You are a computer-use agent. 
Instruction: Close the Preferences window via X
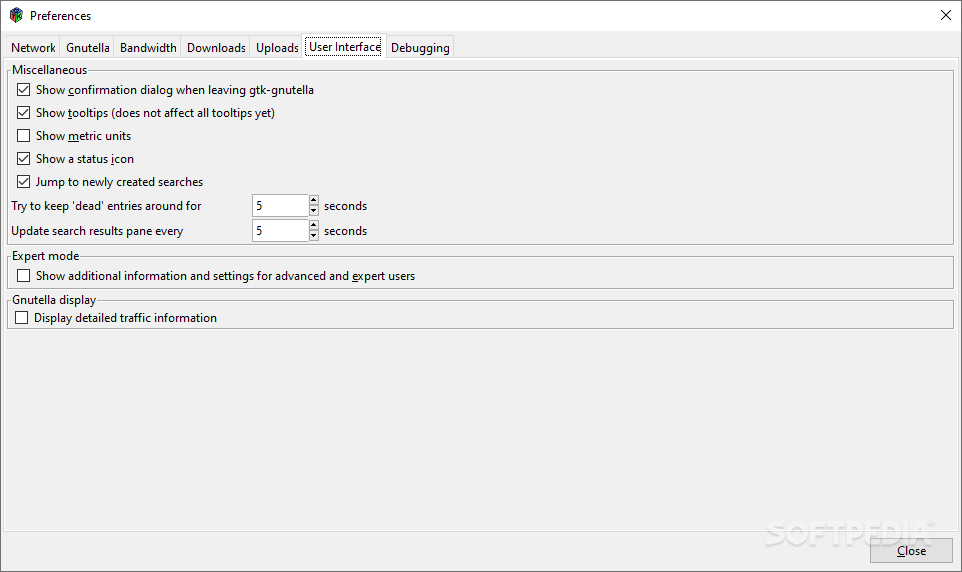pyautogui.click(x=945, y=15)
